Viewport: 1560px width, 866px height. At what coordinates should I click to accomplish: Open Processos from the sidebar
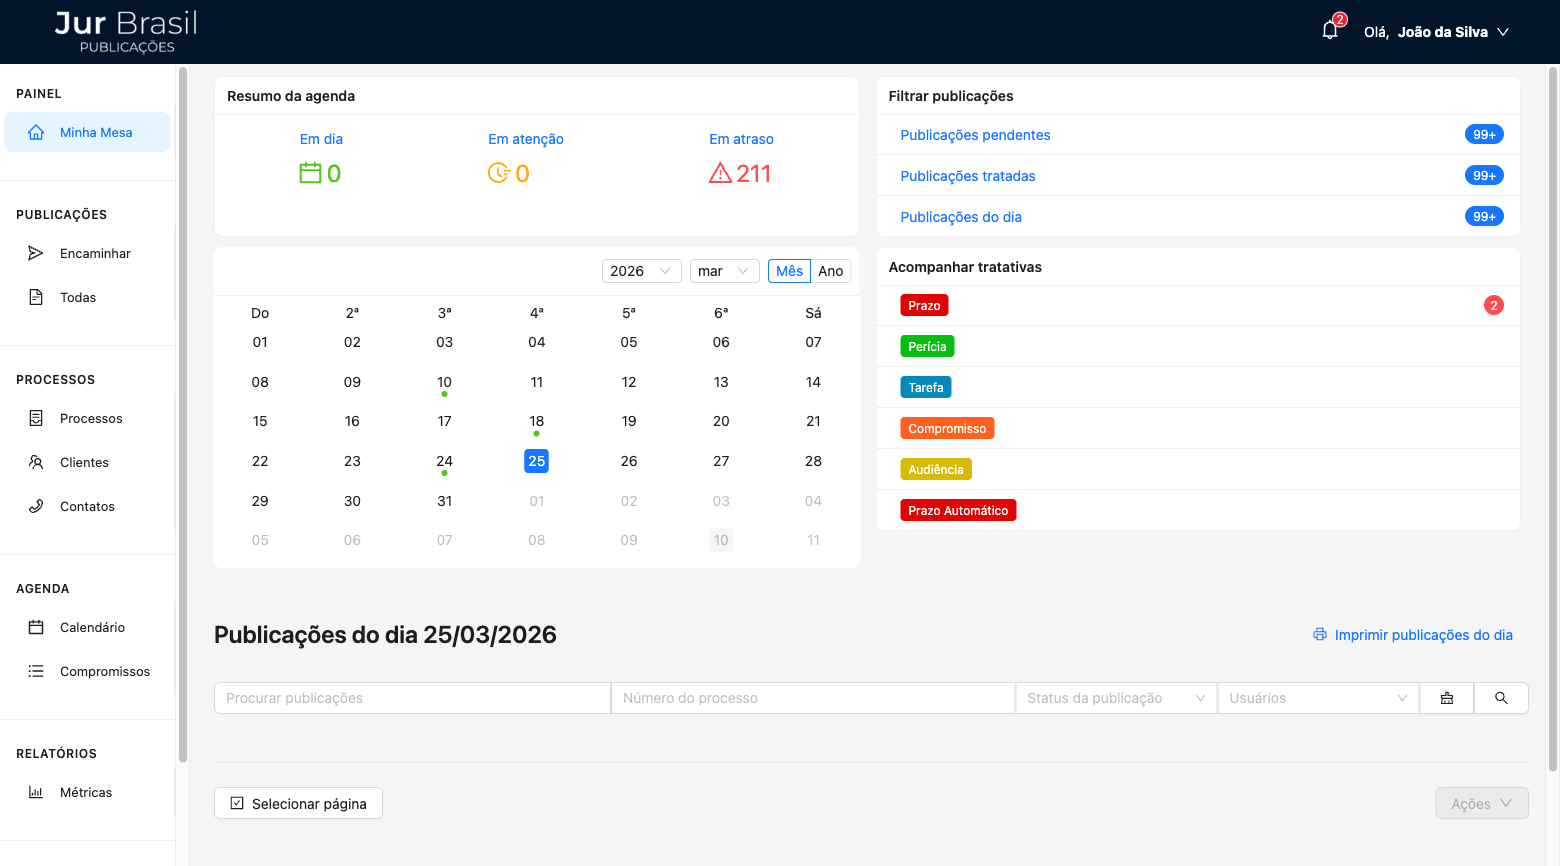pos(36,418)
